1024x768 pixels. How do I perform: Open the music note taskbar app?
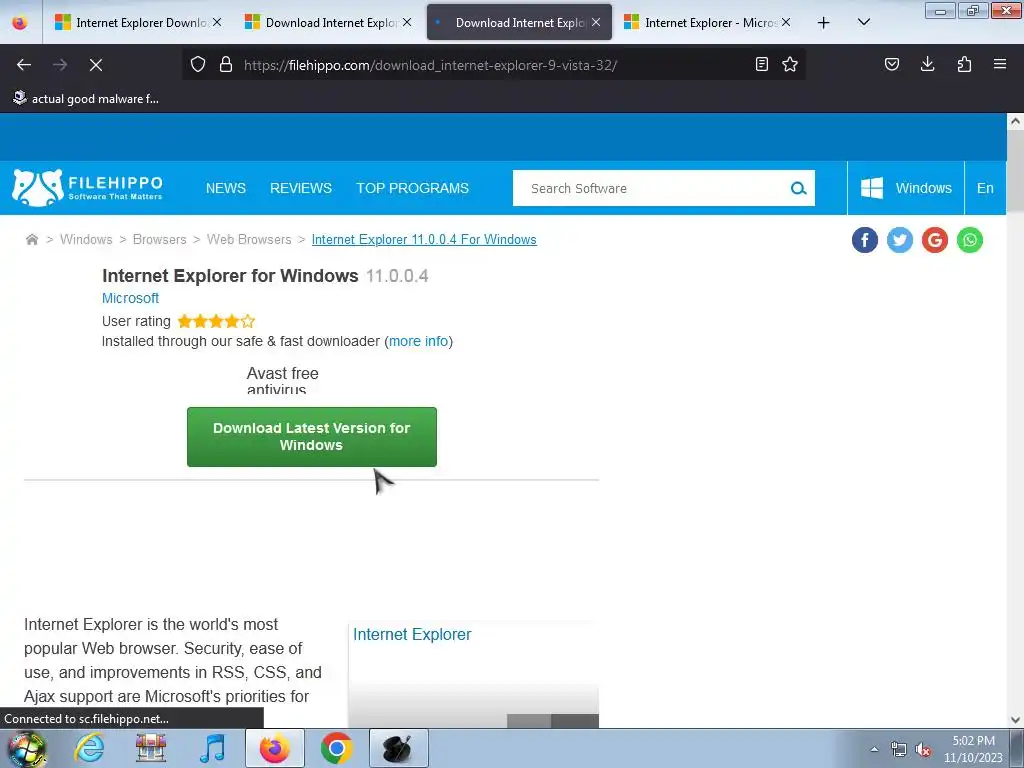(x=213, y=748)
